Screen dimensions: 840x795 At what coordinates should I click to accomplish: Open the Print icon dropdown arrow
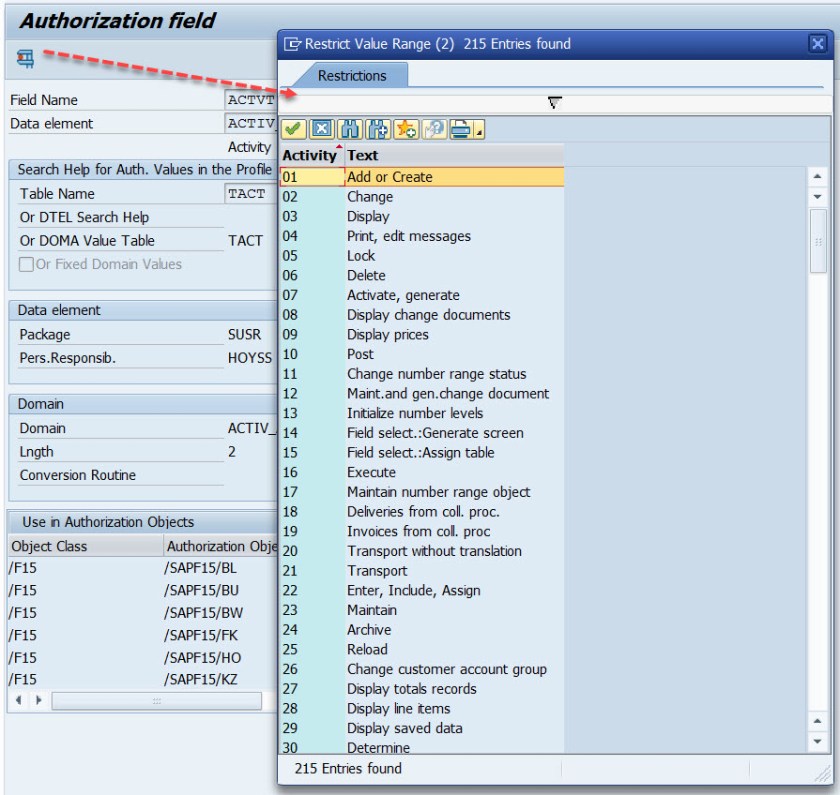[x=479, y=132]
